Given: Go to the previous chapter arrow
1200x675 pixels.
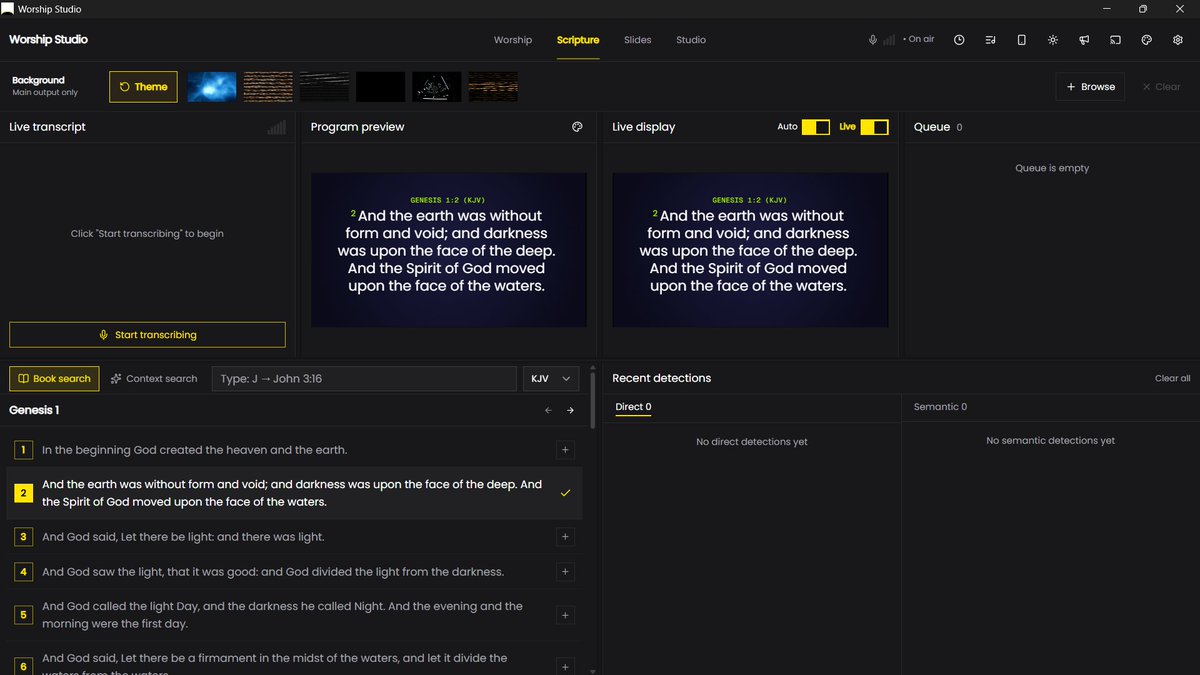Looking at the screenshot, I should 548,410.
